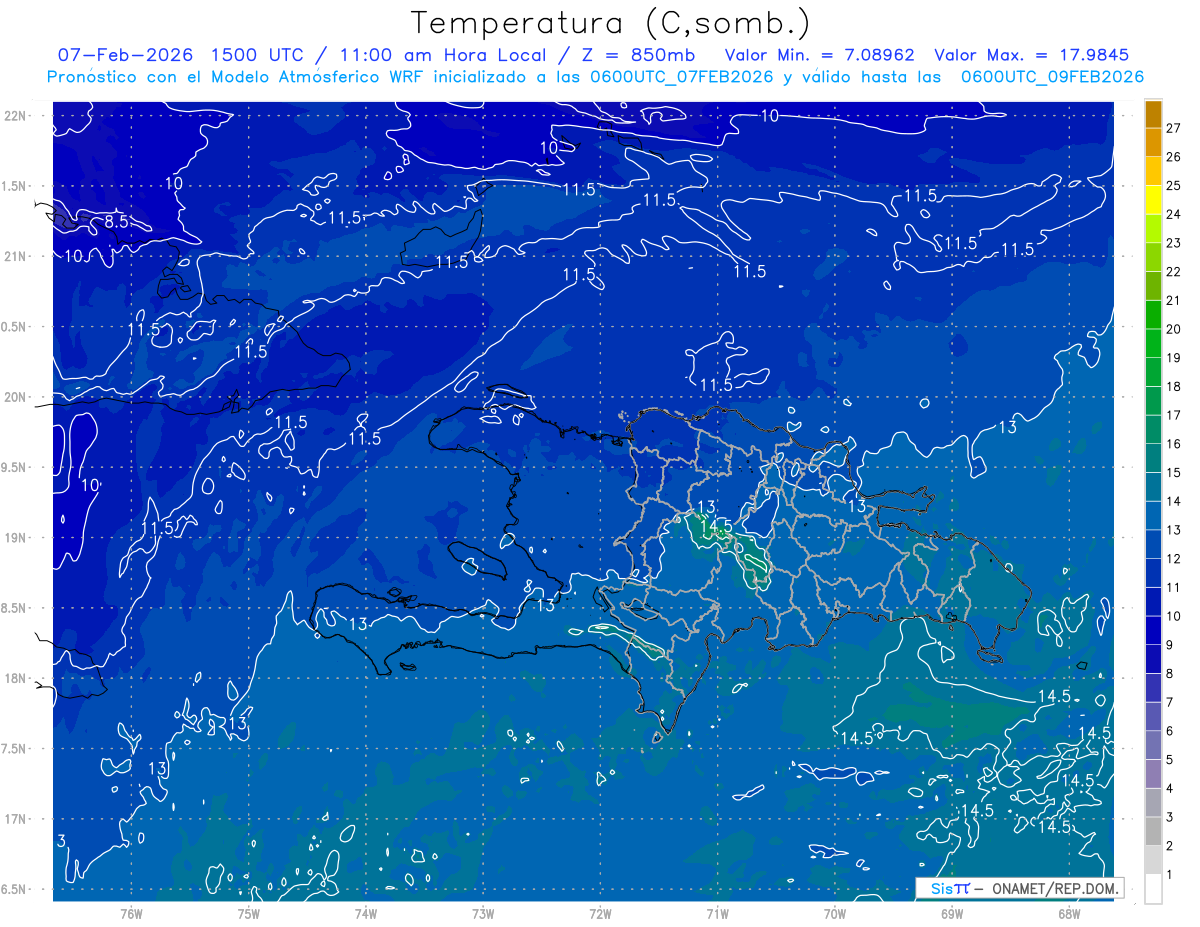
Task: Click the "76W" longitude axis label
Action: tap(131, 913)
